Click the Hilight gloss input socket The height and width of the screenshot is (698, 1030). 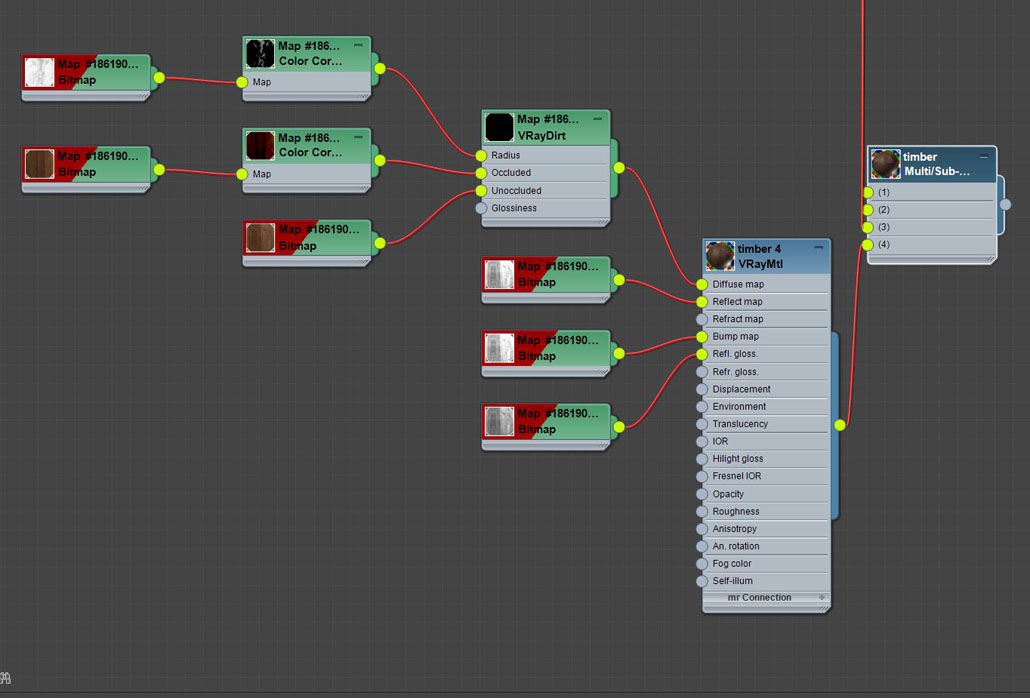(x=702, y=458)
